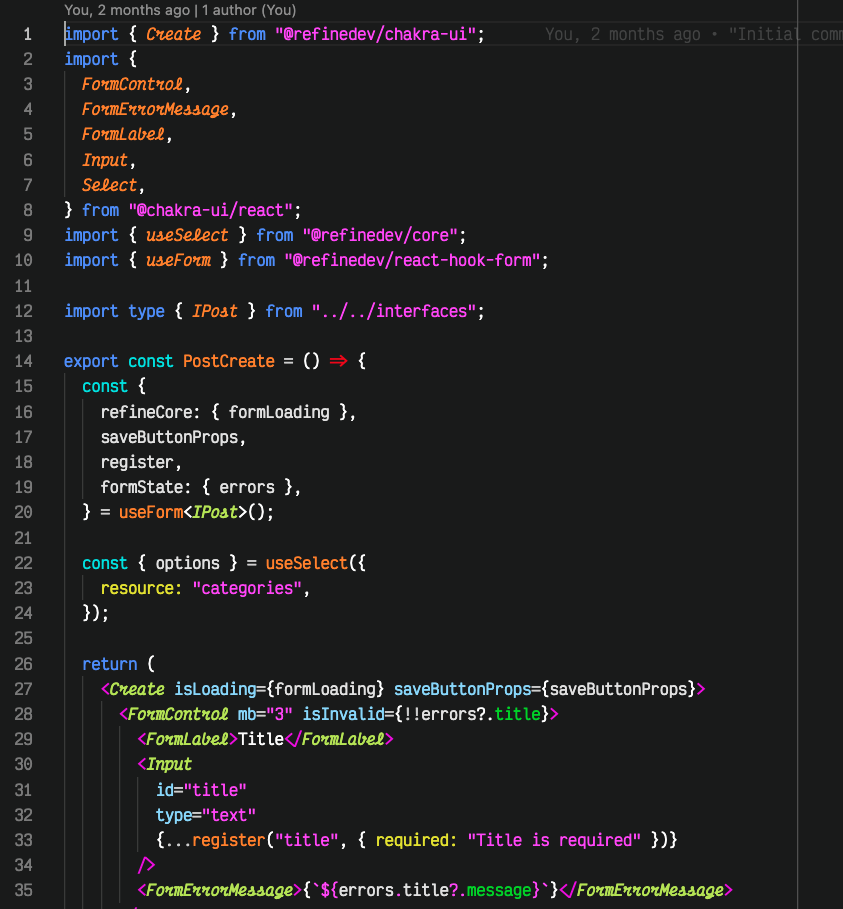Click register in the destructuring on line 18
Viewport: 843px width, 909px height.
(x=137, y=463)
